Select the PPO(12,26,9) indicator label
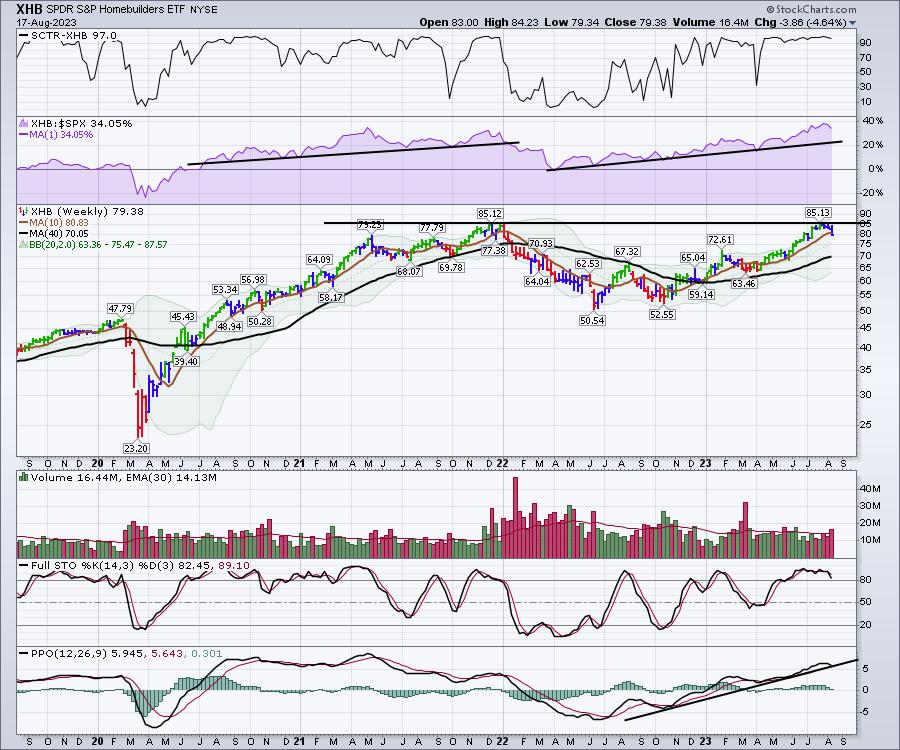Image resolution: width=900 pixels, height=750 pixels. coord(57,652)
